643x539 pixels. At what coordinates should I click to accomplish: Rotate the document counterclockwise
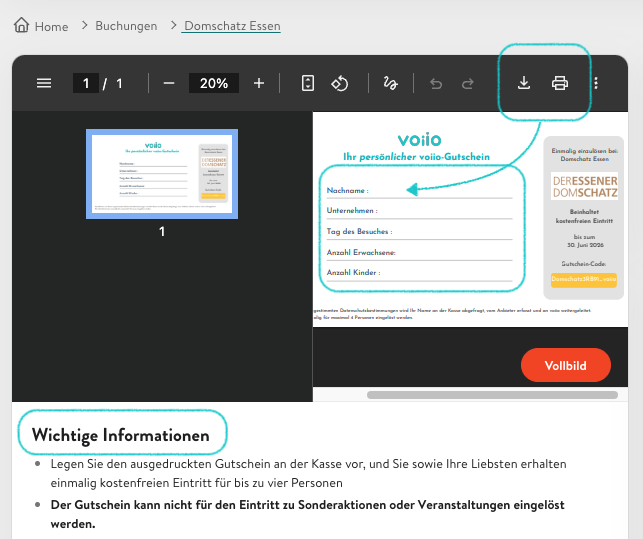coord(340,83)
